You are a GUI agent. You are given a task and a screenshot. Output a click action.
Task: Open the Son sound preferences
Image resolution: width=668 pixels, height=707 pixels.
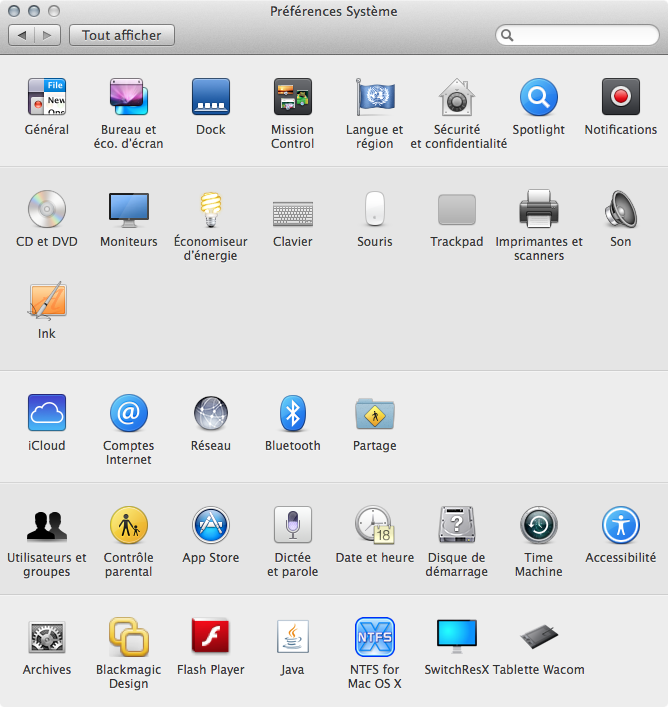[620, 210]
